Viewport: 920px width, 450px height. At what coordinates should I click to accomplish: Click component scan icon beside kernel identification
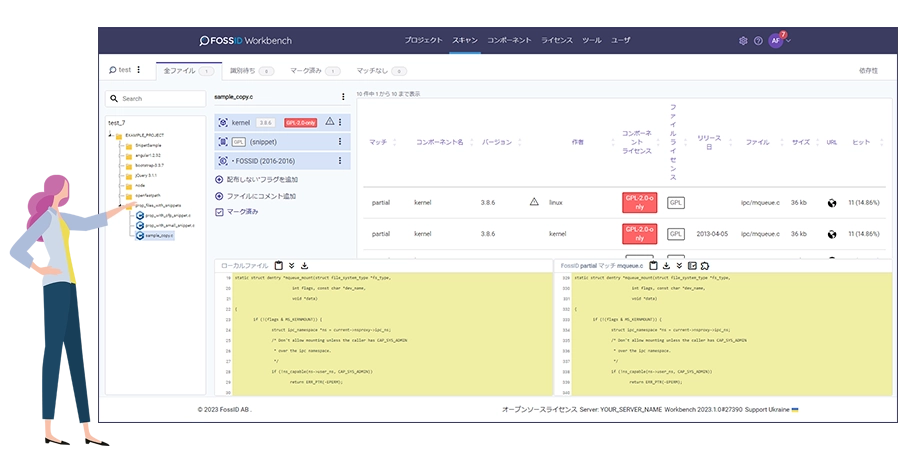coord(223,122)
